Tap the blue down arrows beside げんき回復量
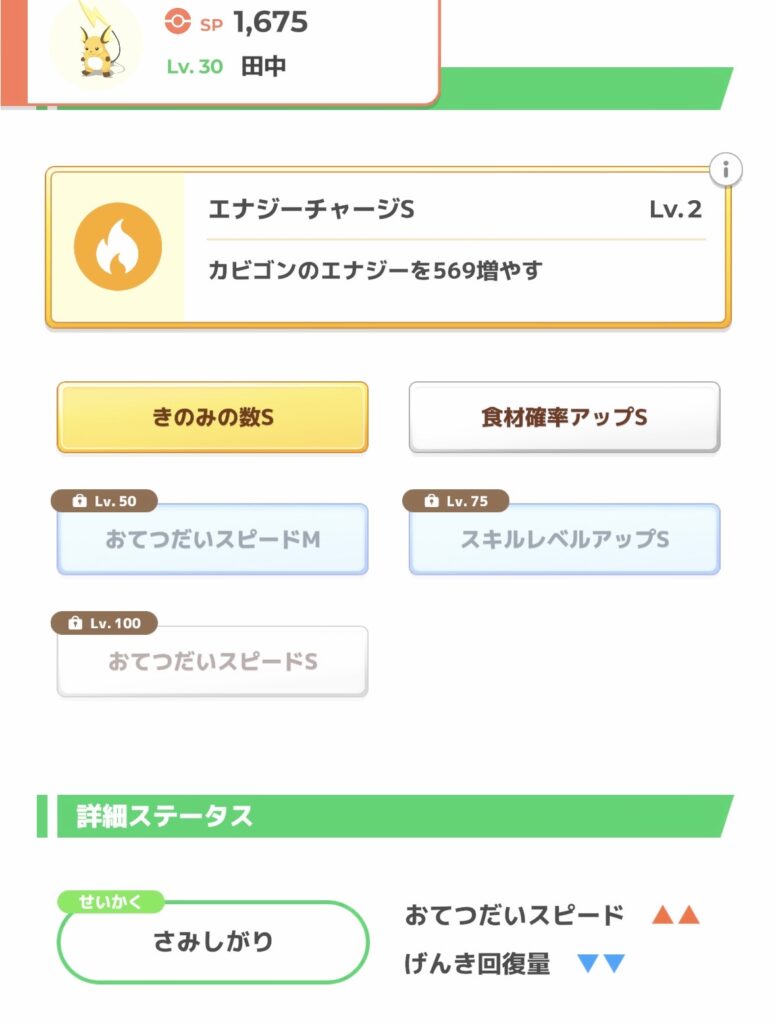776x1024 pixels. 601,964
